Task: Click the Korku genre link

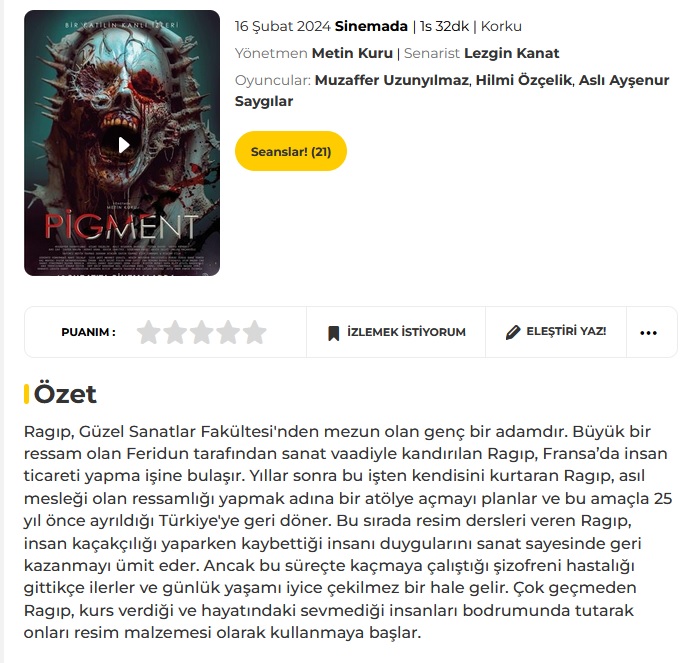Action: pyautogui.click(x=501, y=26)
